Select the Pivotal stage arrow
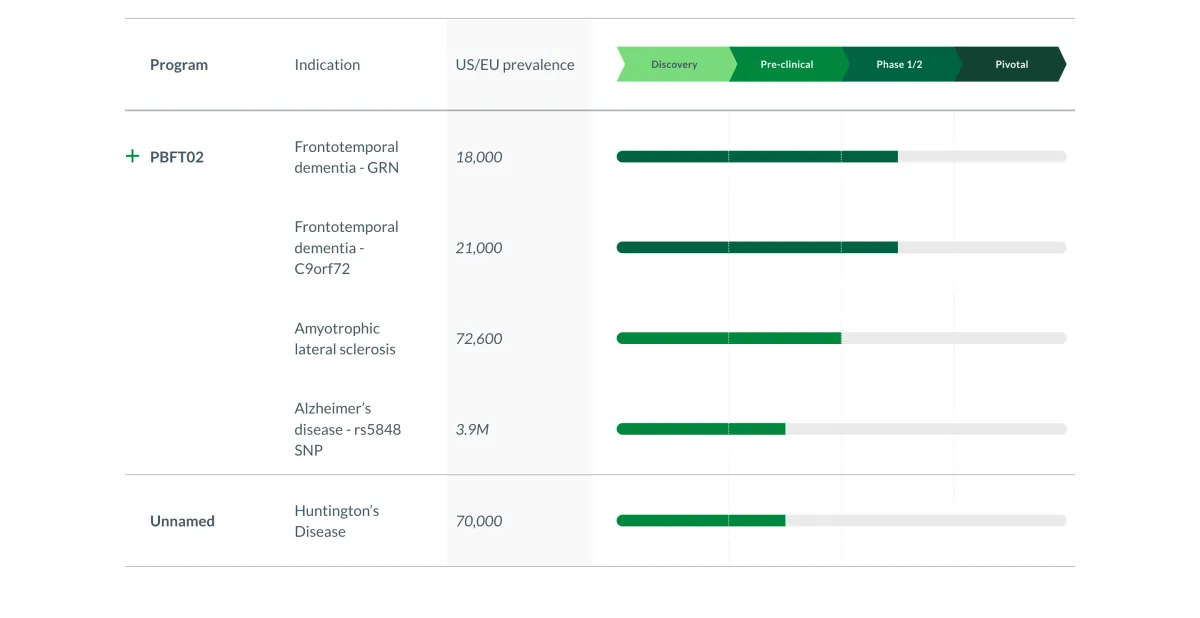The height and width of the screenshot is (618, 1200). [1011, 64]
